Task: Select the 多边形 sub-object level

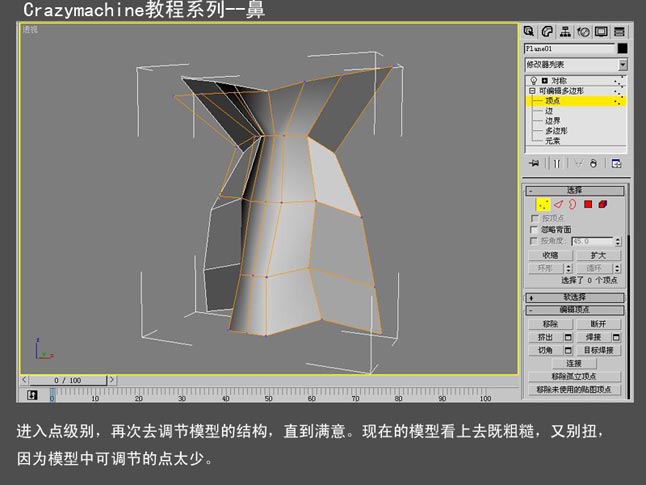Action: tap(556, 131)
